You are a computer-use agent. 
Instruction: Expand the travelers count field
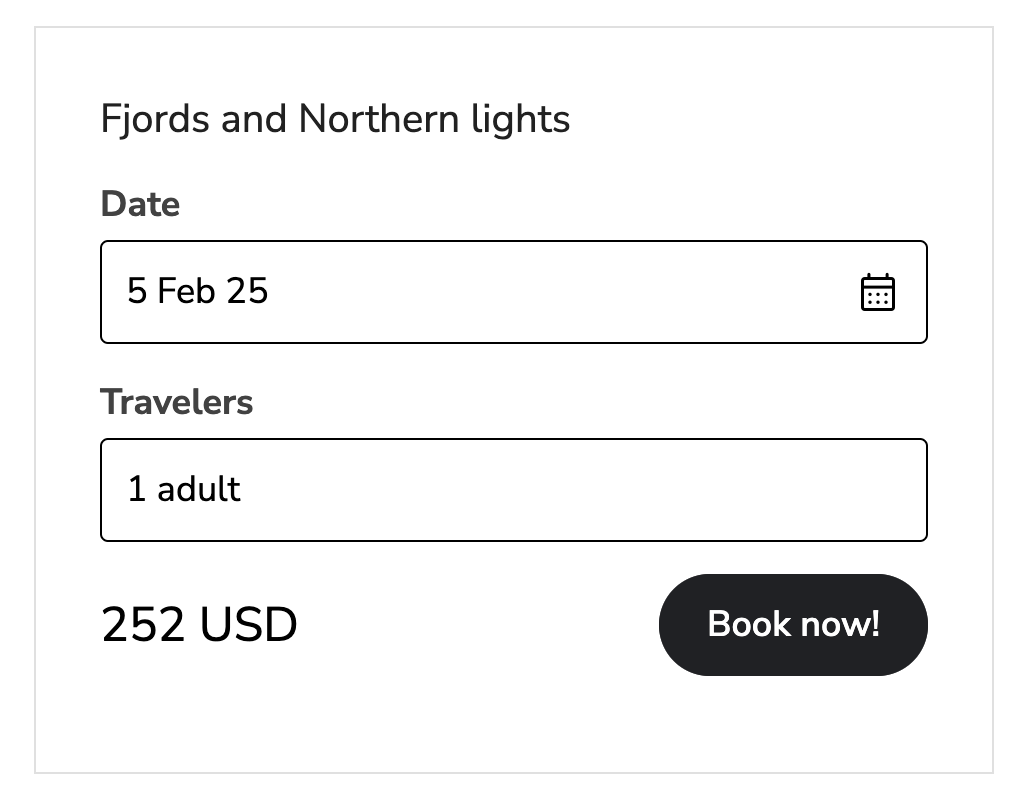[x=514, y=490]
